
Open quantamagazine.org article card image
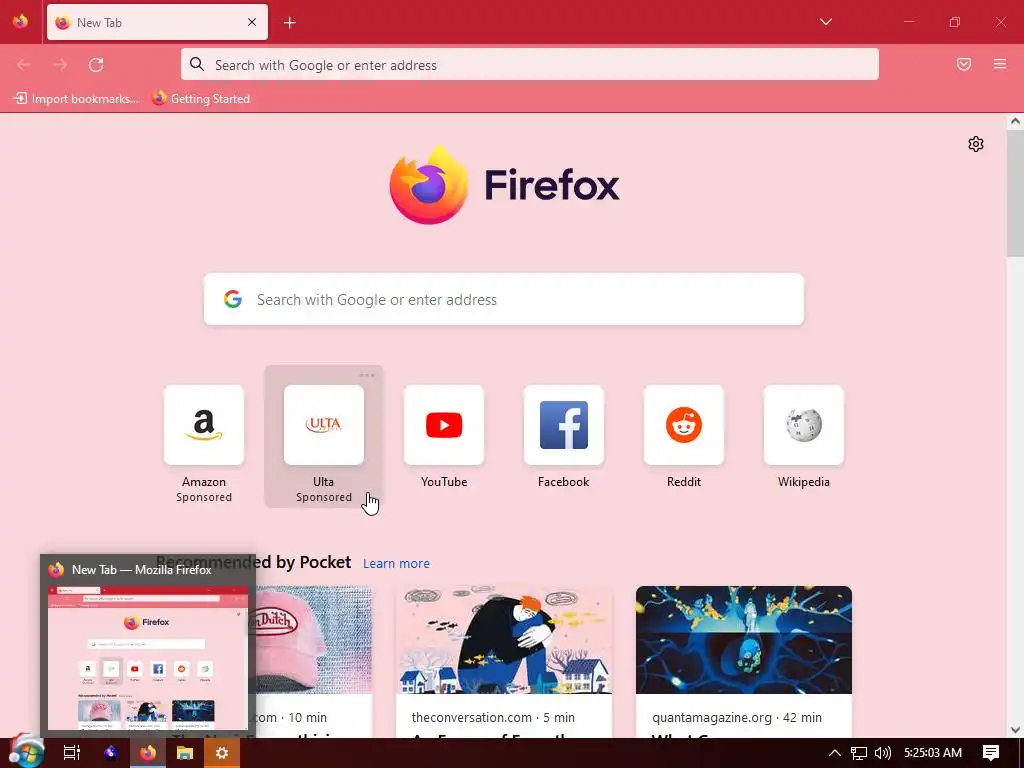(x=744, y=640)
